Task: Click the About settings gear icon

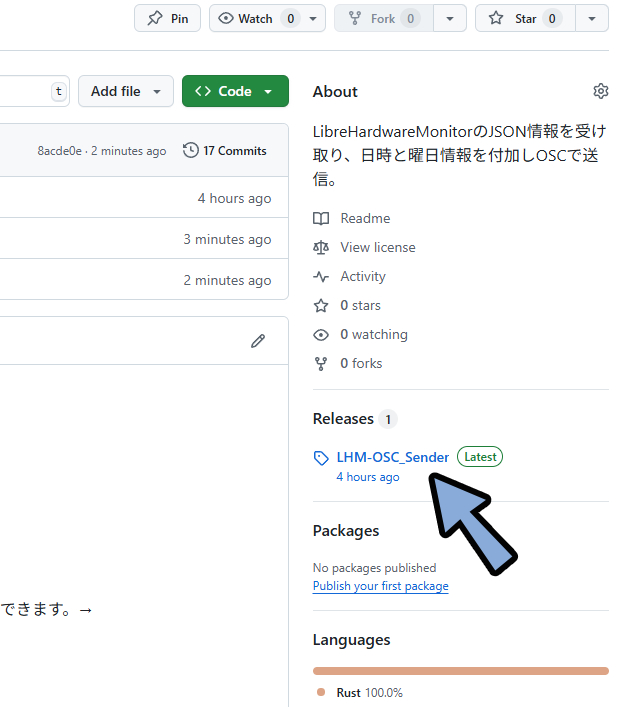Action: point(601,91)
